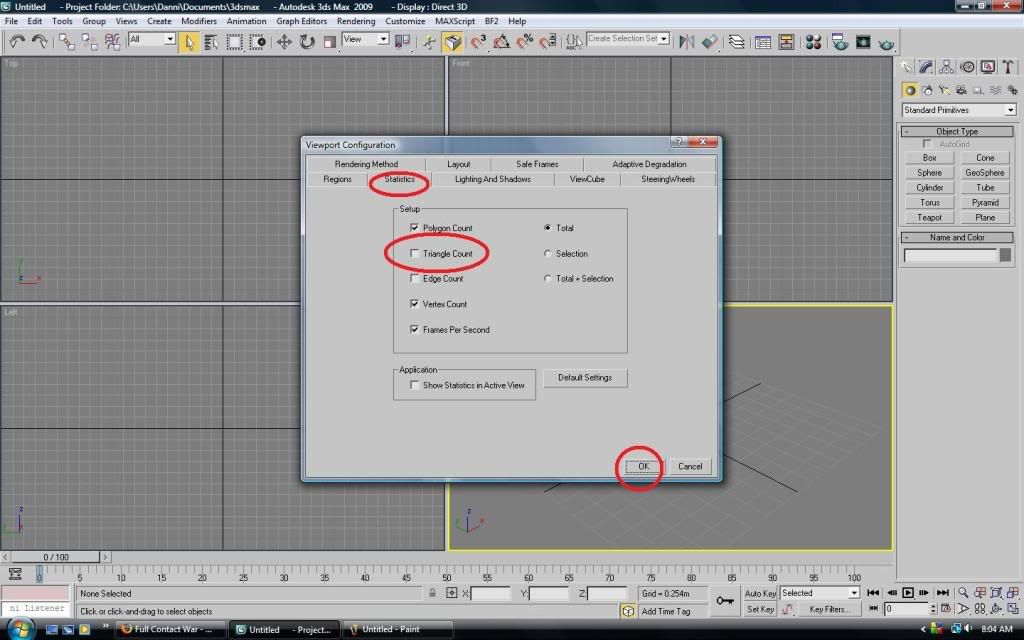Click OK in Viewport Configuration dialog
This screenshot has height=640, width=1024.
(643, 467)
